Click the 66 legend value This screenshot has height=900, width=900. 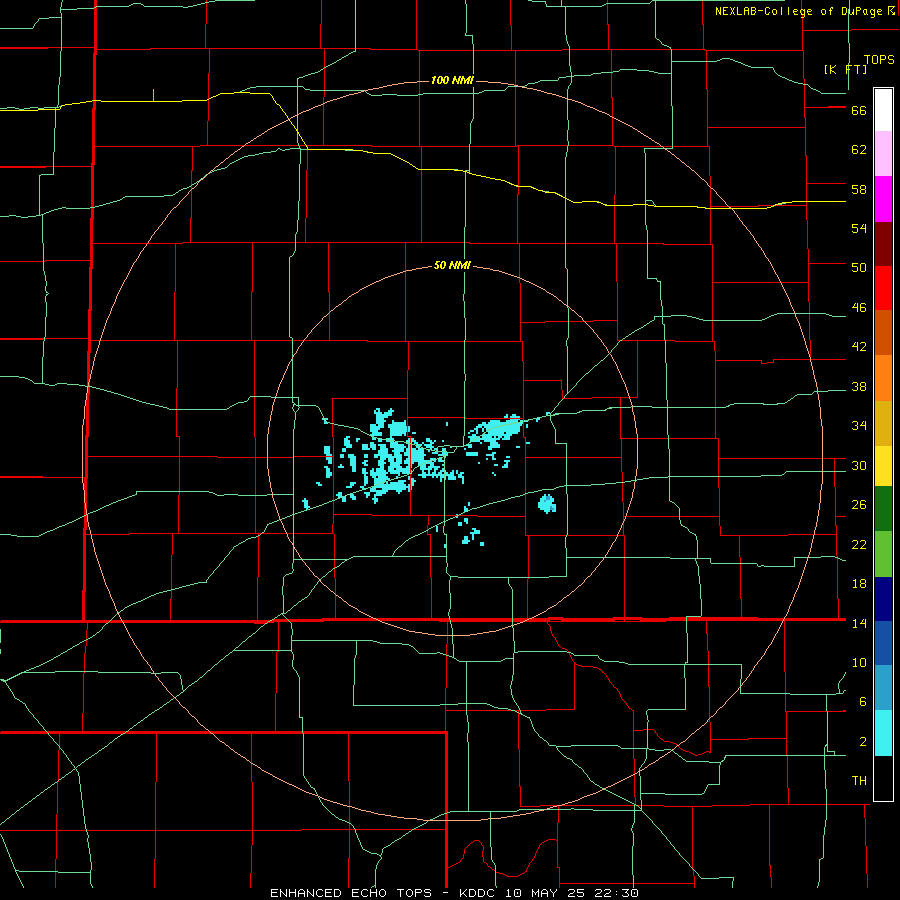click(x=859, y=110)
